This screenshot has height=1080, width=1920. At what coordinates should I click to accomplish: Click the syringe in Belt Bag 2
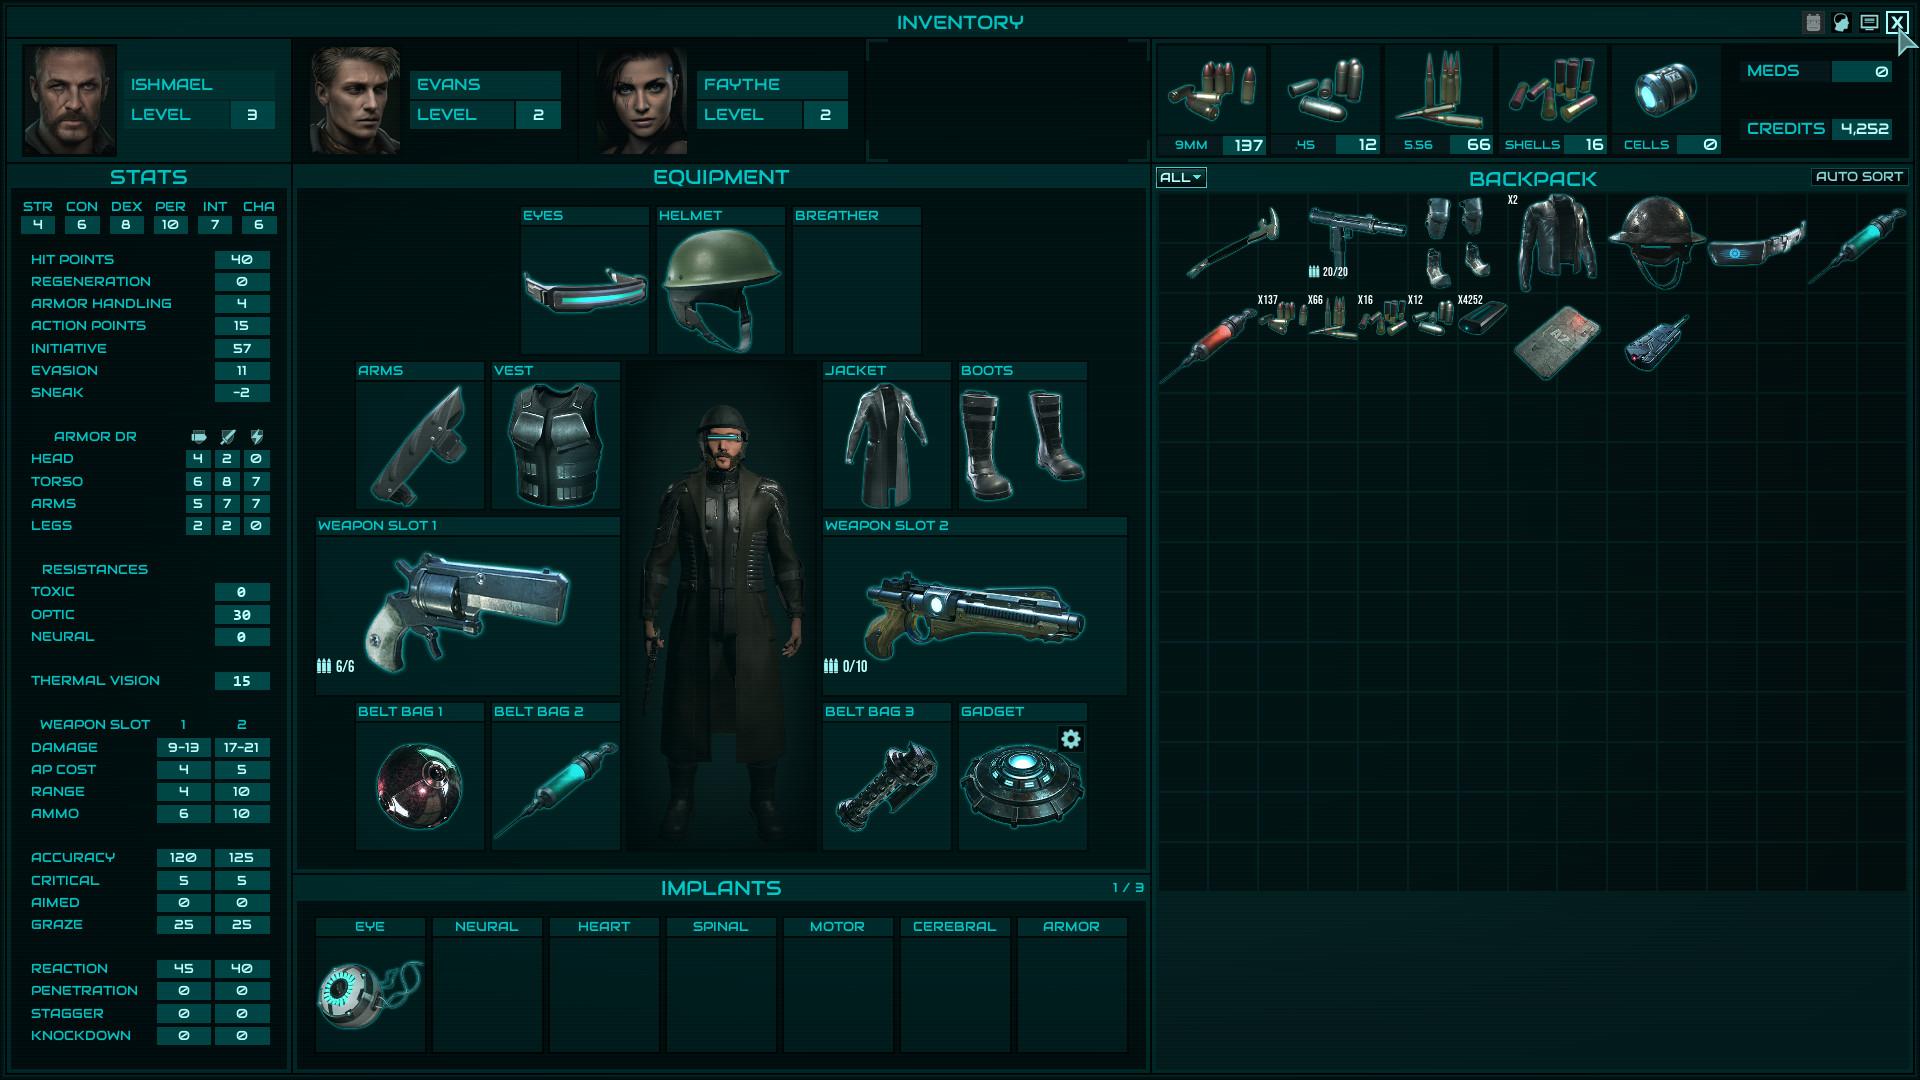click(x=554, y=785)
